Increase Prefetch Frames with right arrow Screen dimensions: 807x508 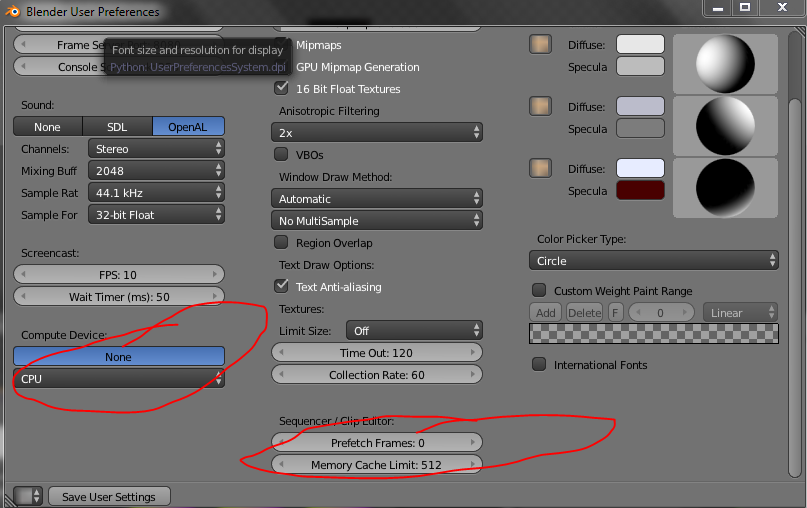(x=473, y=443)
